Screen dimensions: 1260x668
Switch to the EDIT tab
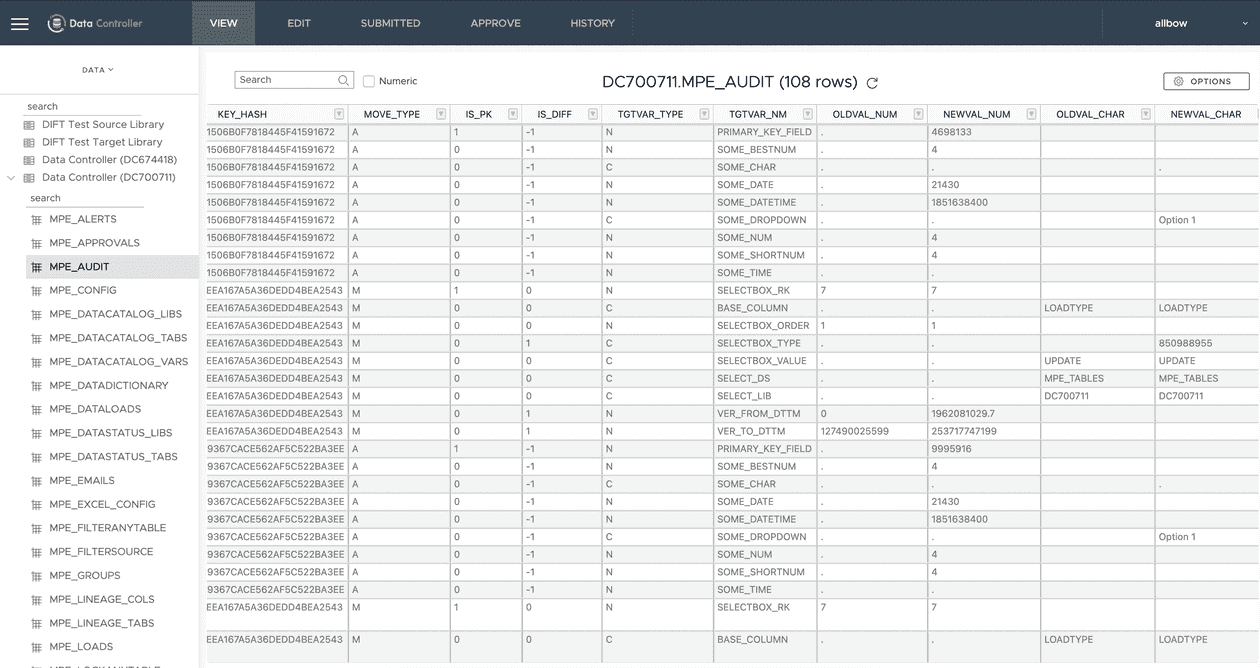tap(299, 23)
